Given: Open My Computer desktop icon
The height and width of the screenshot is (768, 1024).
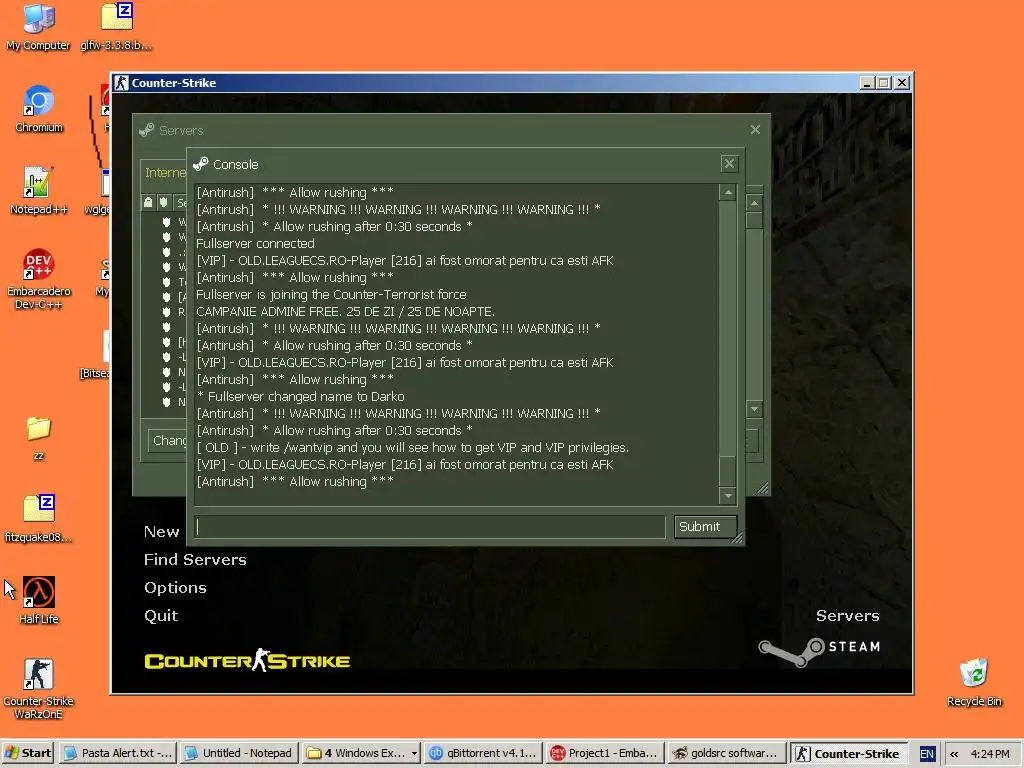Looking at the screenshot, I should pos(38,26).
